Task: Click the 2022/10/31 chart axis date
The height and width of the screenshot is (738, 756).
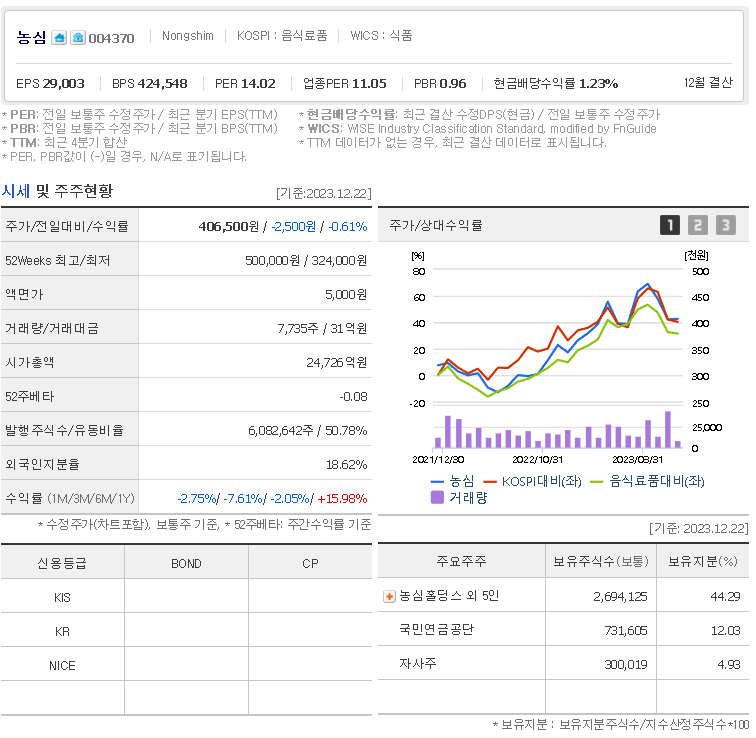Action: (x=537, y=459)
